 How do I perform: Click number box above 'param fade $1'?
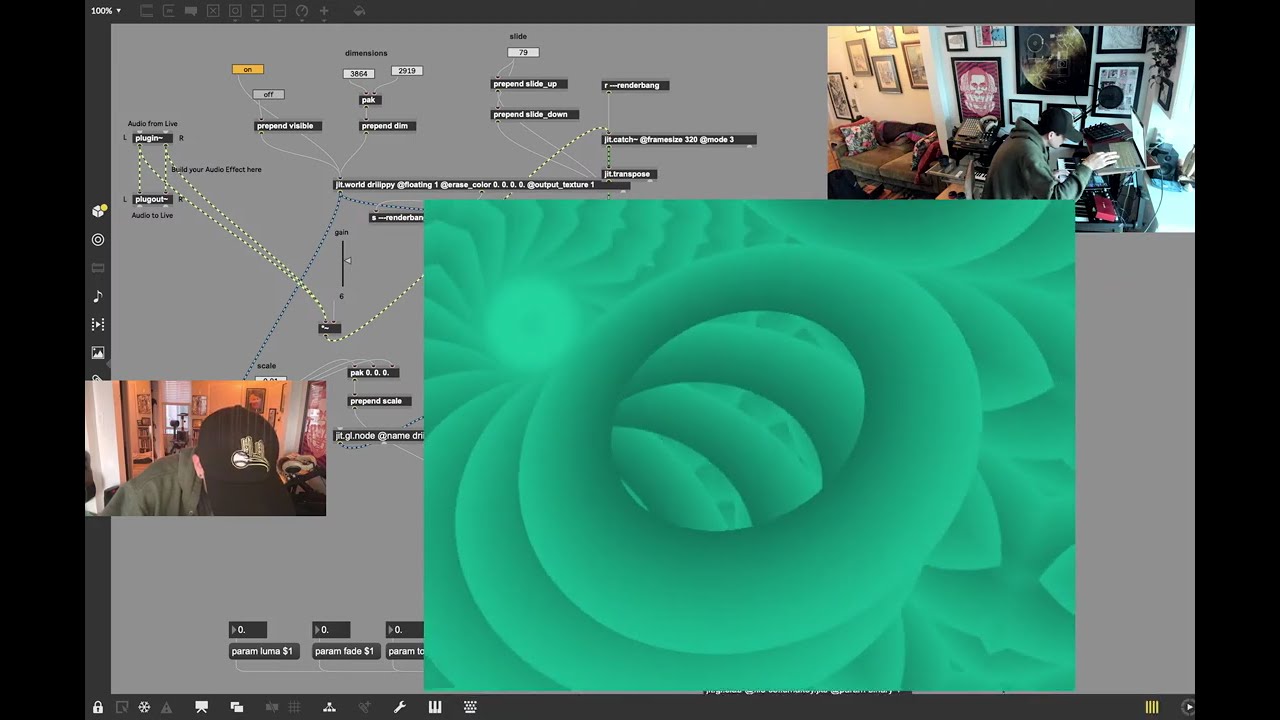click(331, 630)
